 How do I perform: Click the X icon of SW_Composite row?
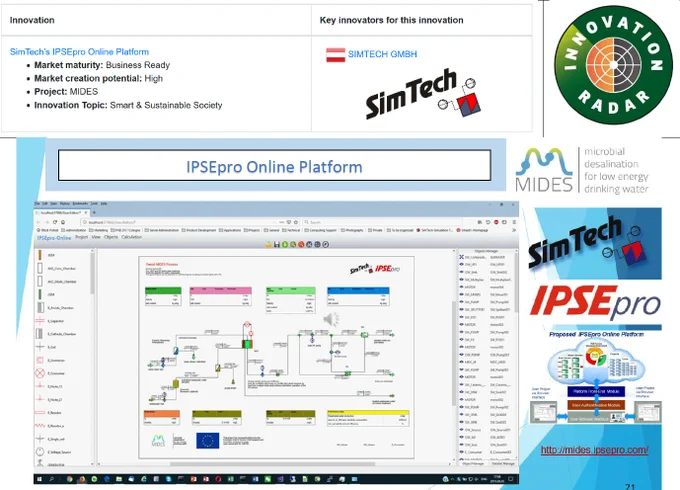pos(461,257)
